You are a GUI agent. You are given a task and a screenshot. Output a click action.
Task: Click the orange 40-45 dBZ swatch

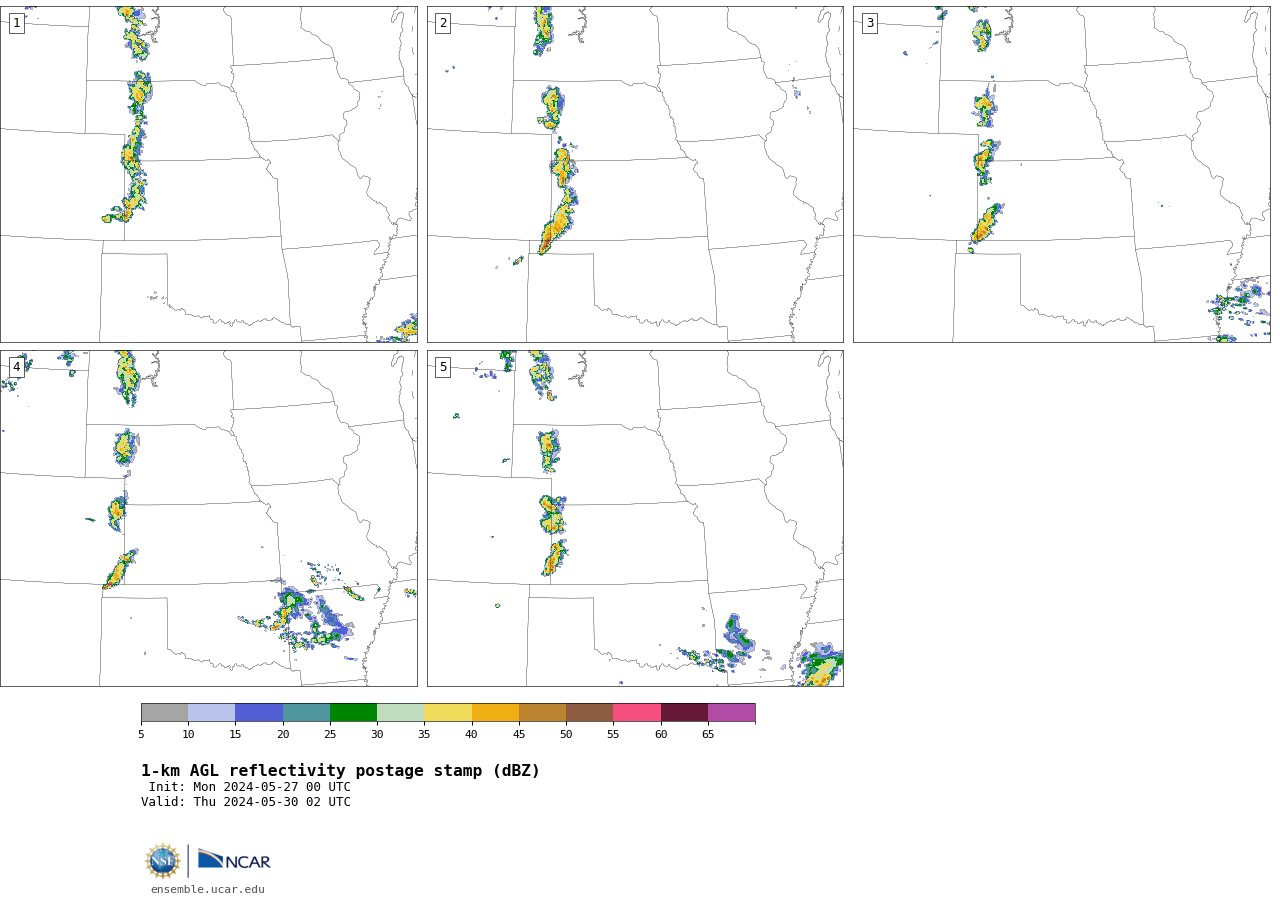pos(495,712)
